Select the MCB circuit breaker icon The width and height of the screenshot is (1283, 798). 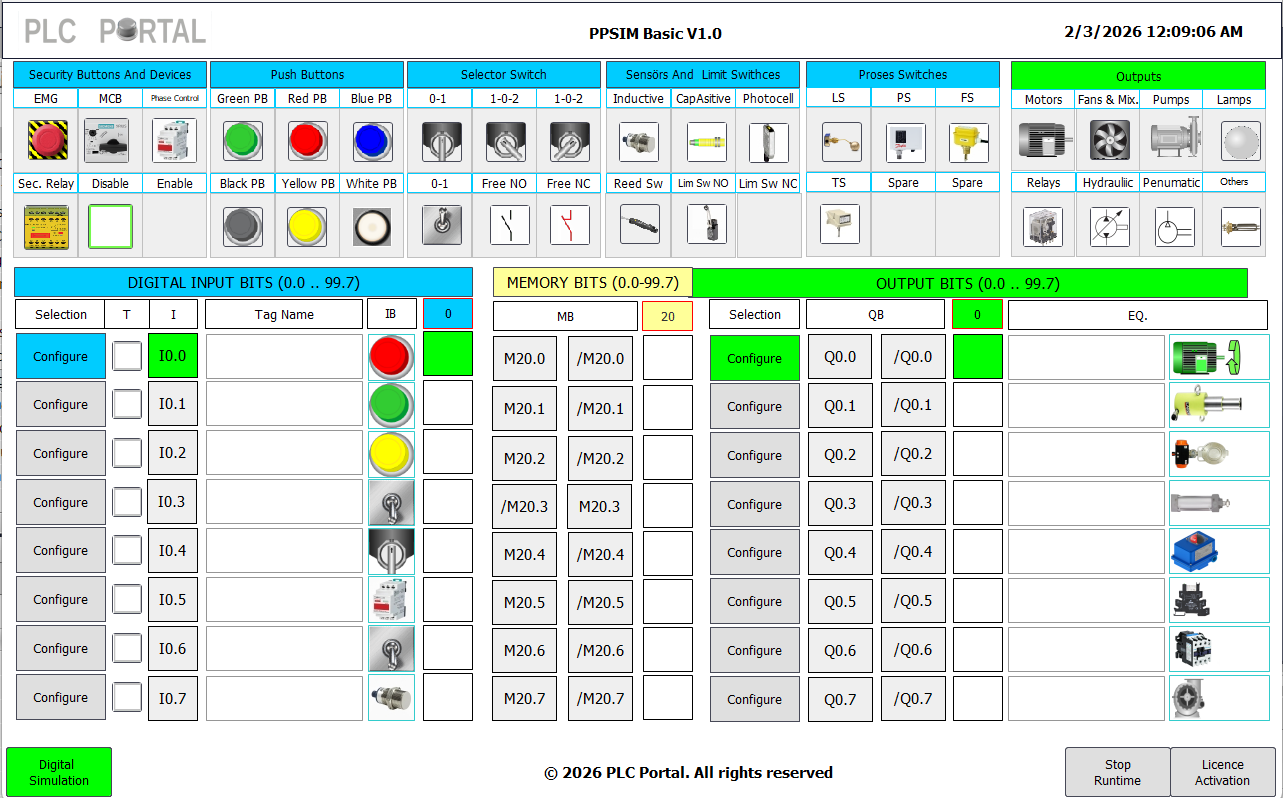[x=110, y=141]
